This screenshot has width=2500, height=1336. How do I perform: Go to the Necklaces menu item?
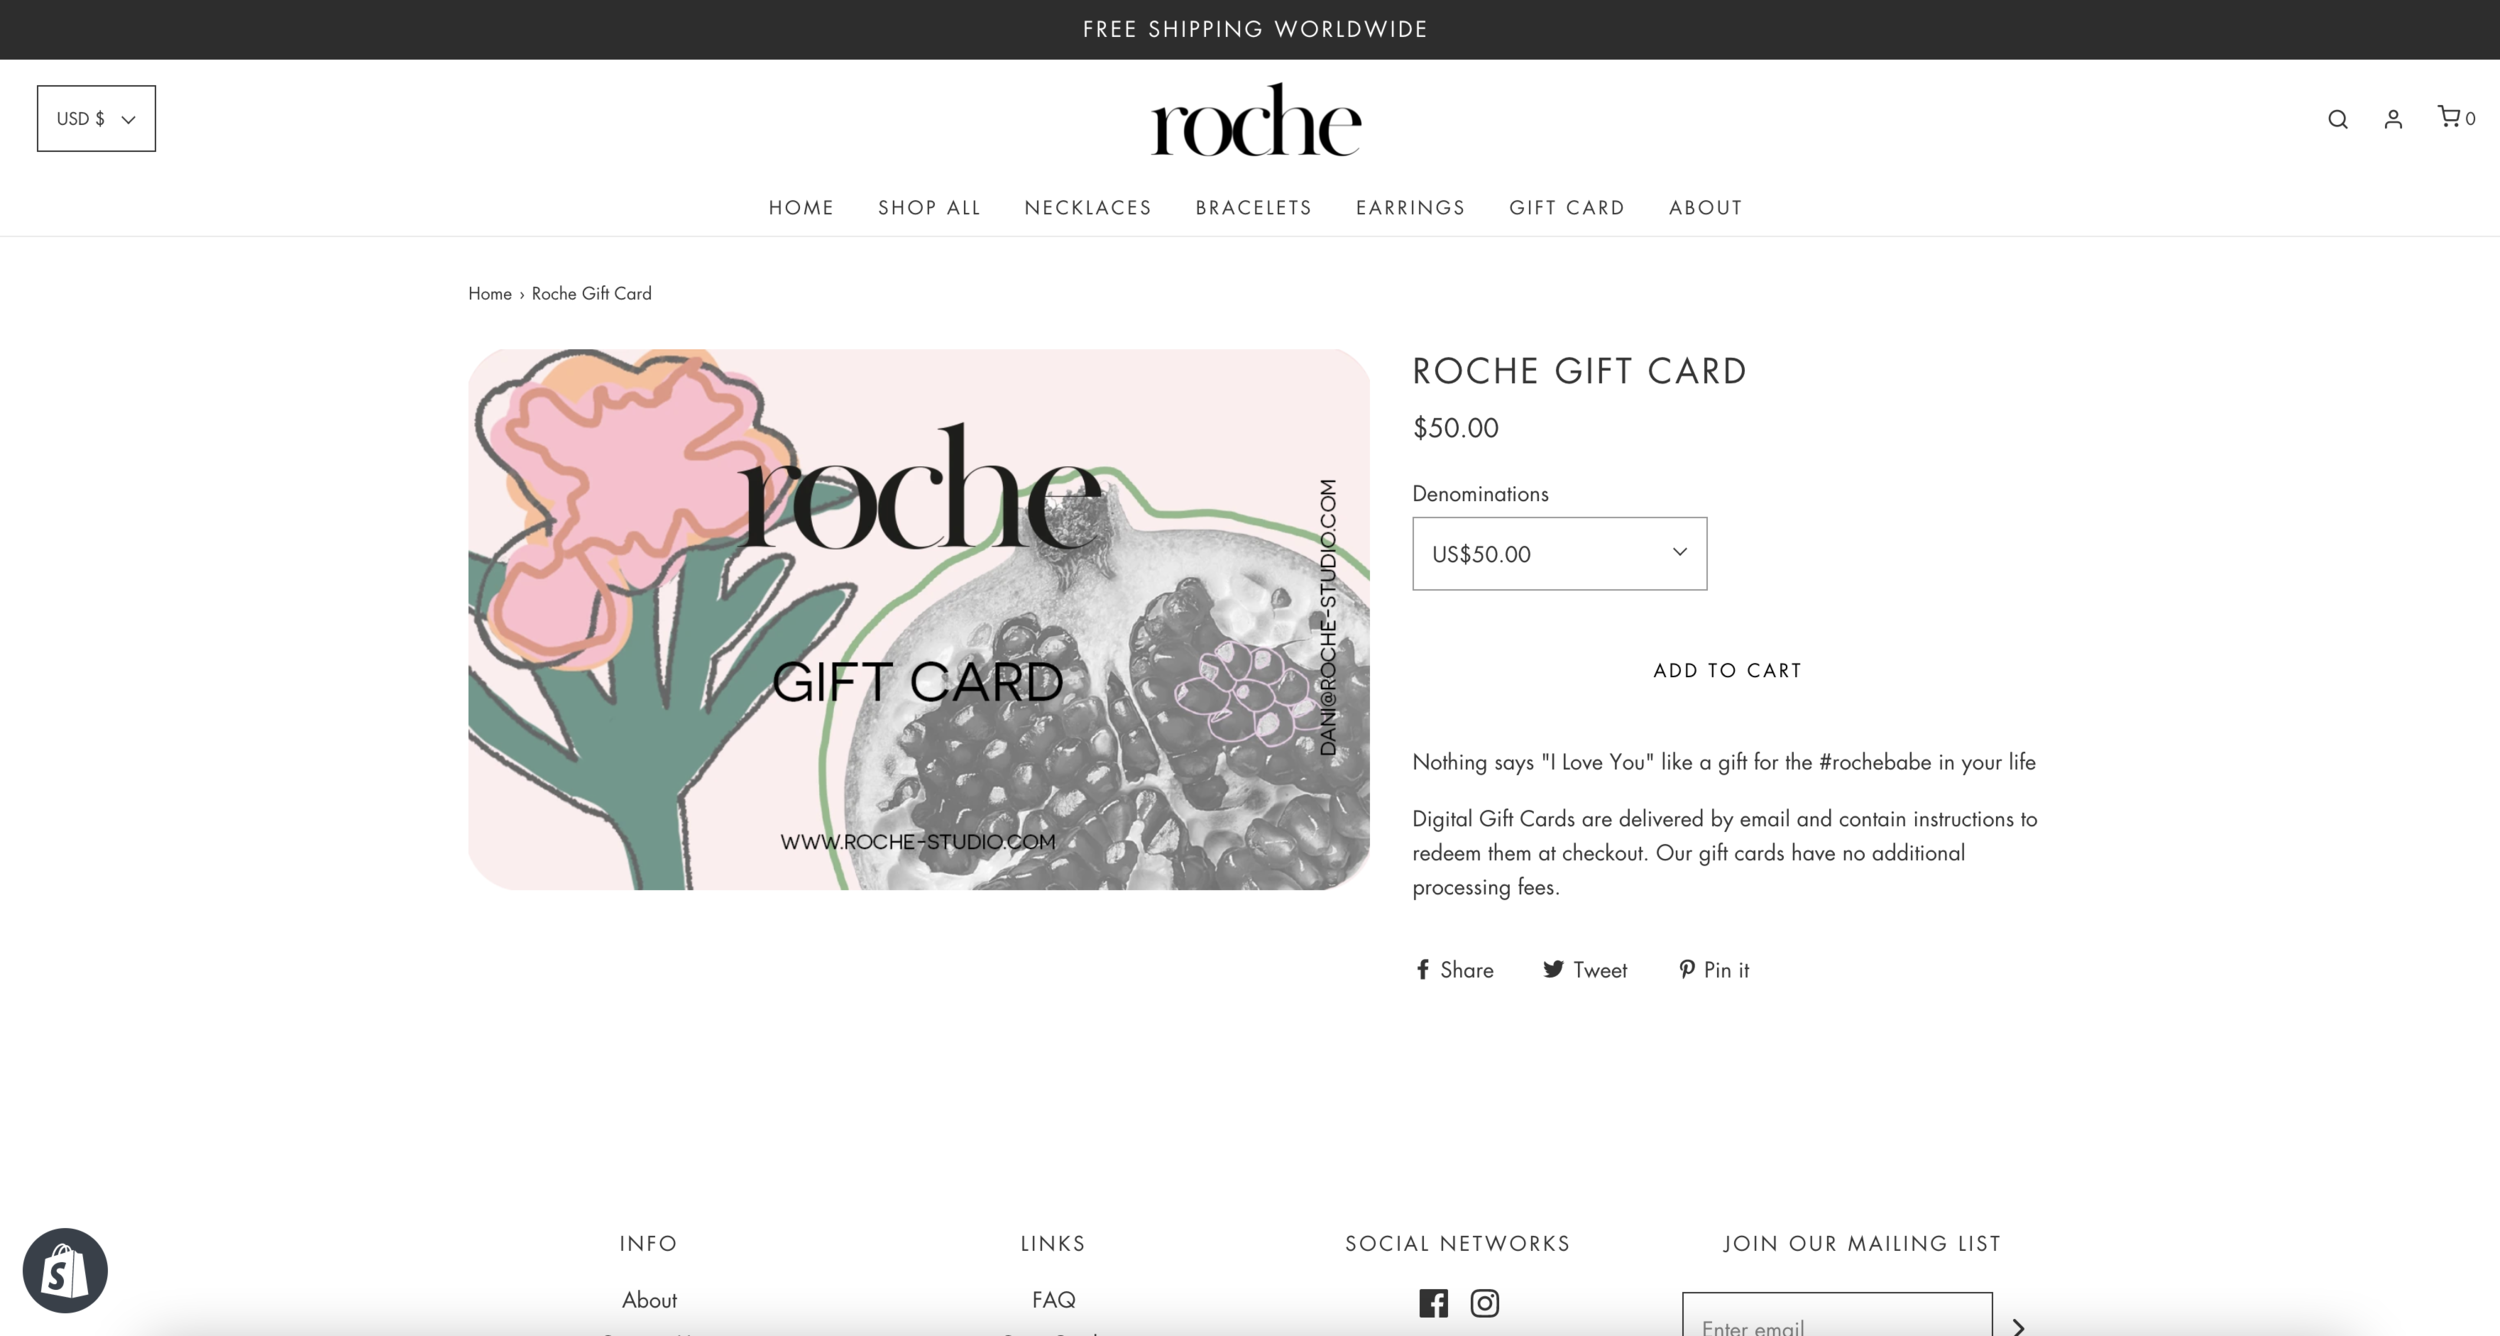pos(1088,207)
